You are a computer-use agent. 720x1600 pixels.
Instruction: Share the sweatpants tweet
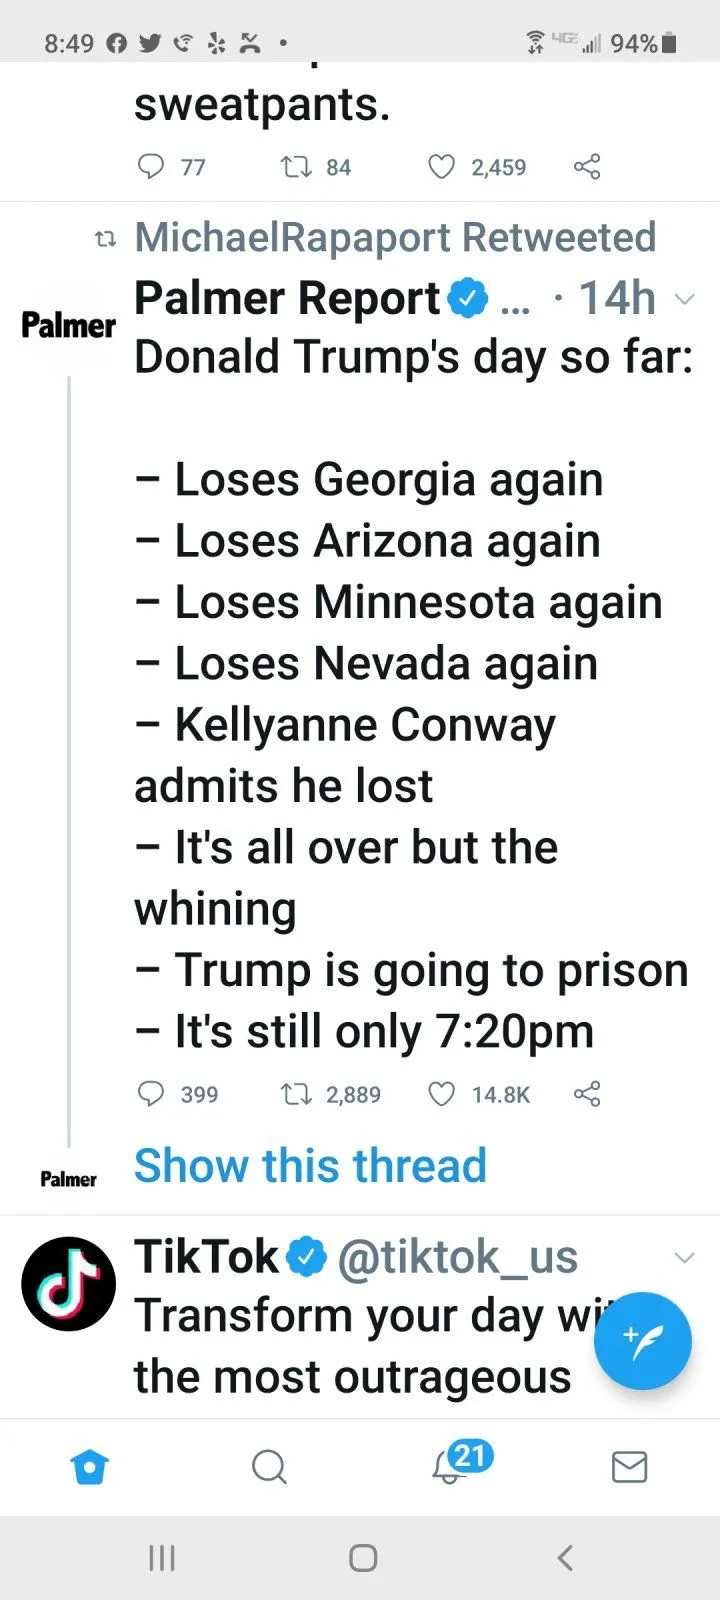coord(587,166)
